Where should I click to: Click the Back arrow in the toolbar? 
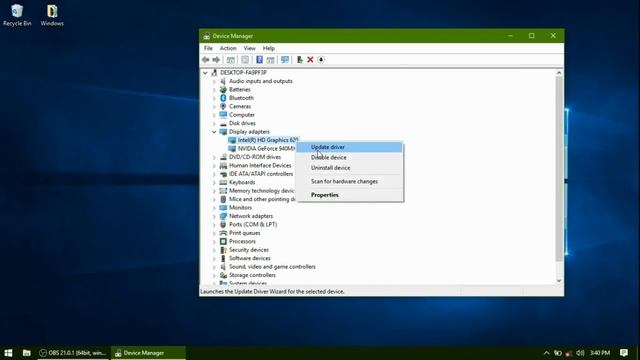pos(205,60)
